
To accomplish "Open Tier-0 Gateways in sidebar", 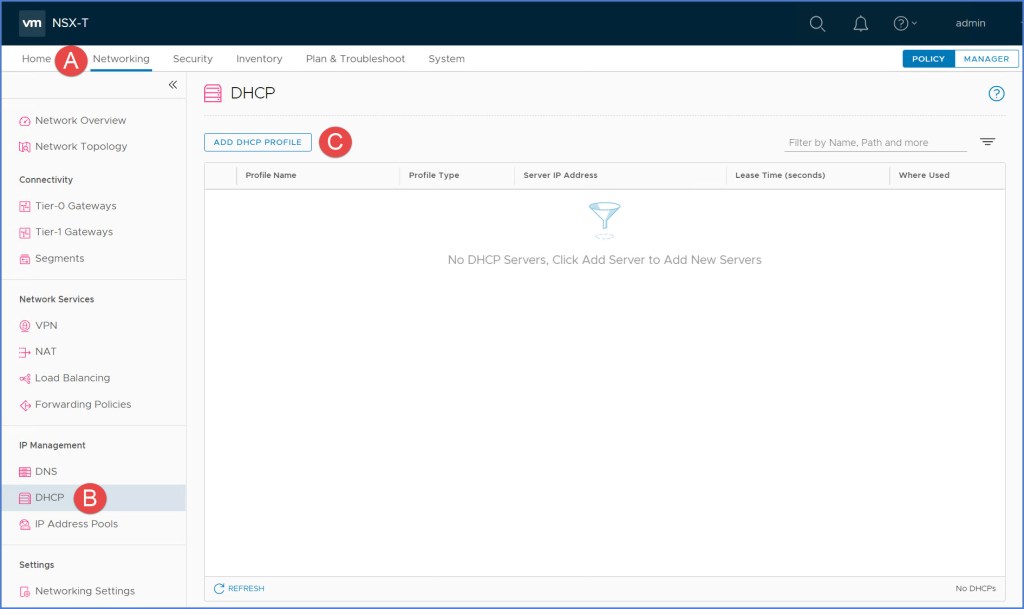I will [75, 206].
